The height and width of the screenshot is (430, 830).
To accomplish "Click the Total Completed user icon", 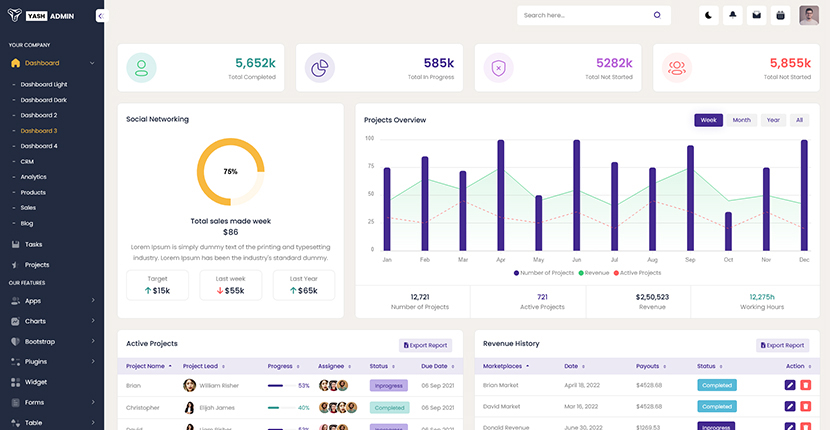I will 141,68.
